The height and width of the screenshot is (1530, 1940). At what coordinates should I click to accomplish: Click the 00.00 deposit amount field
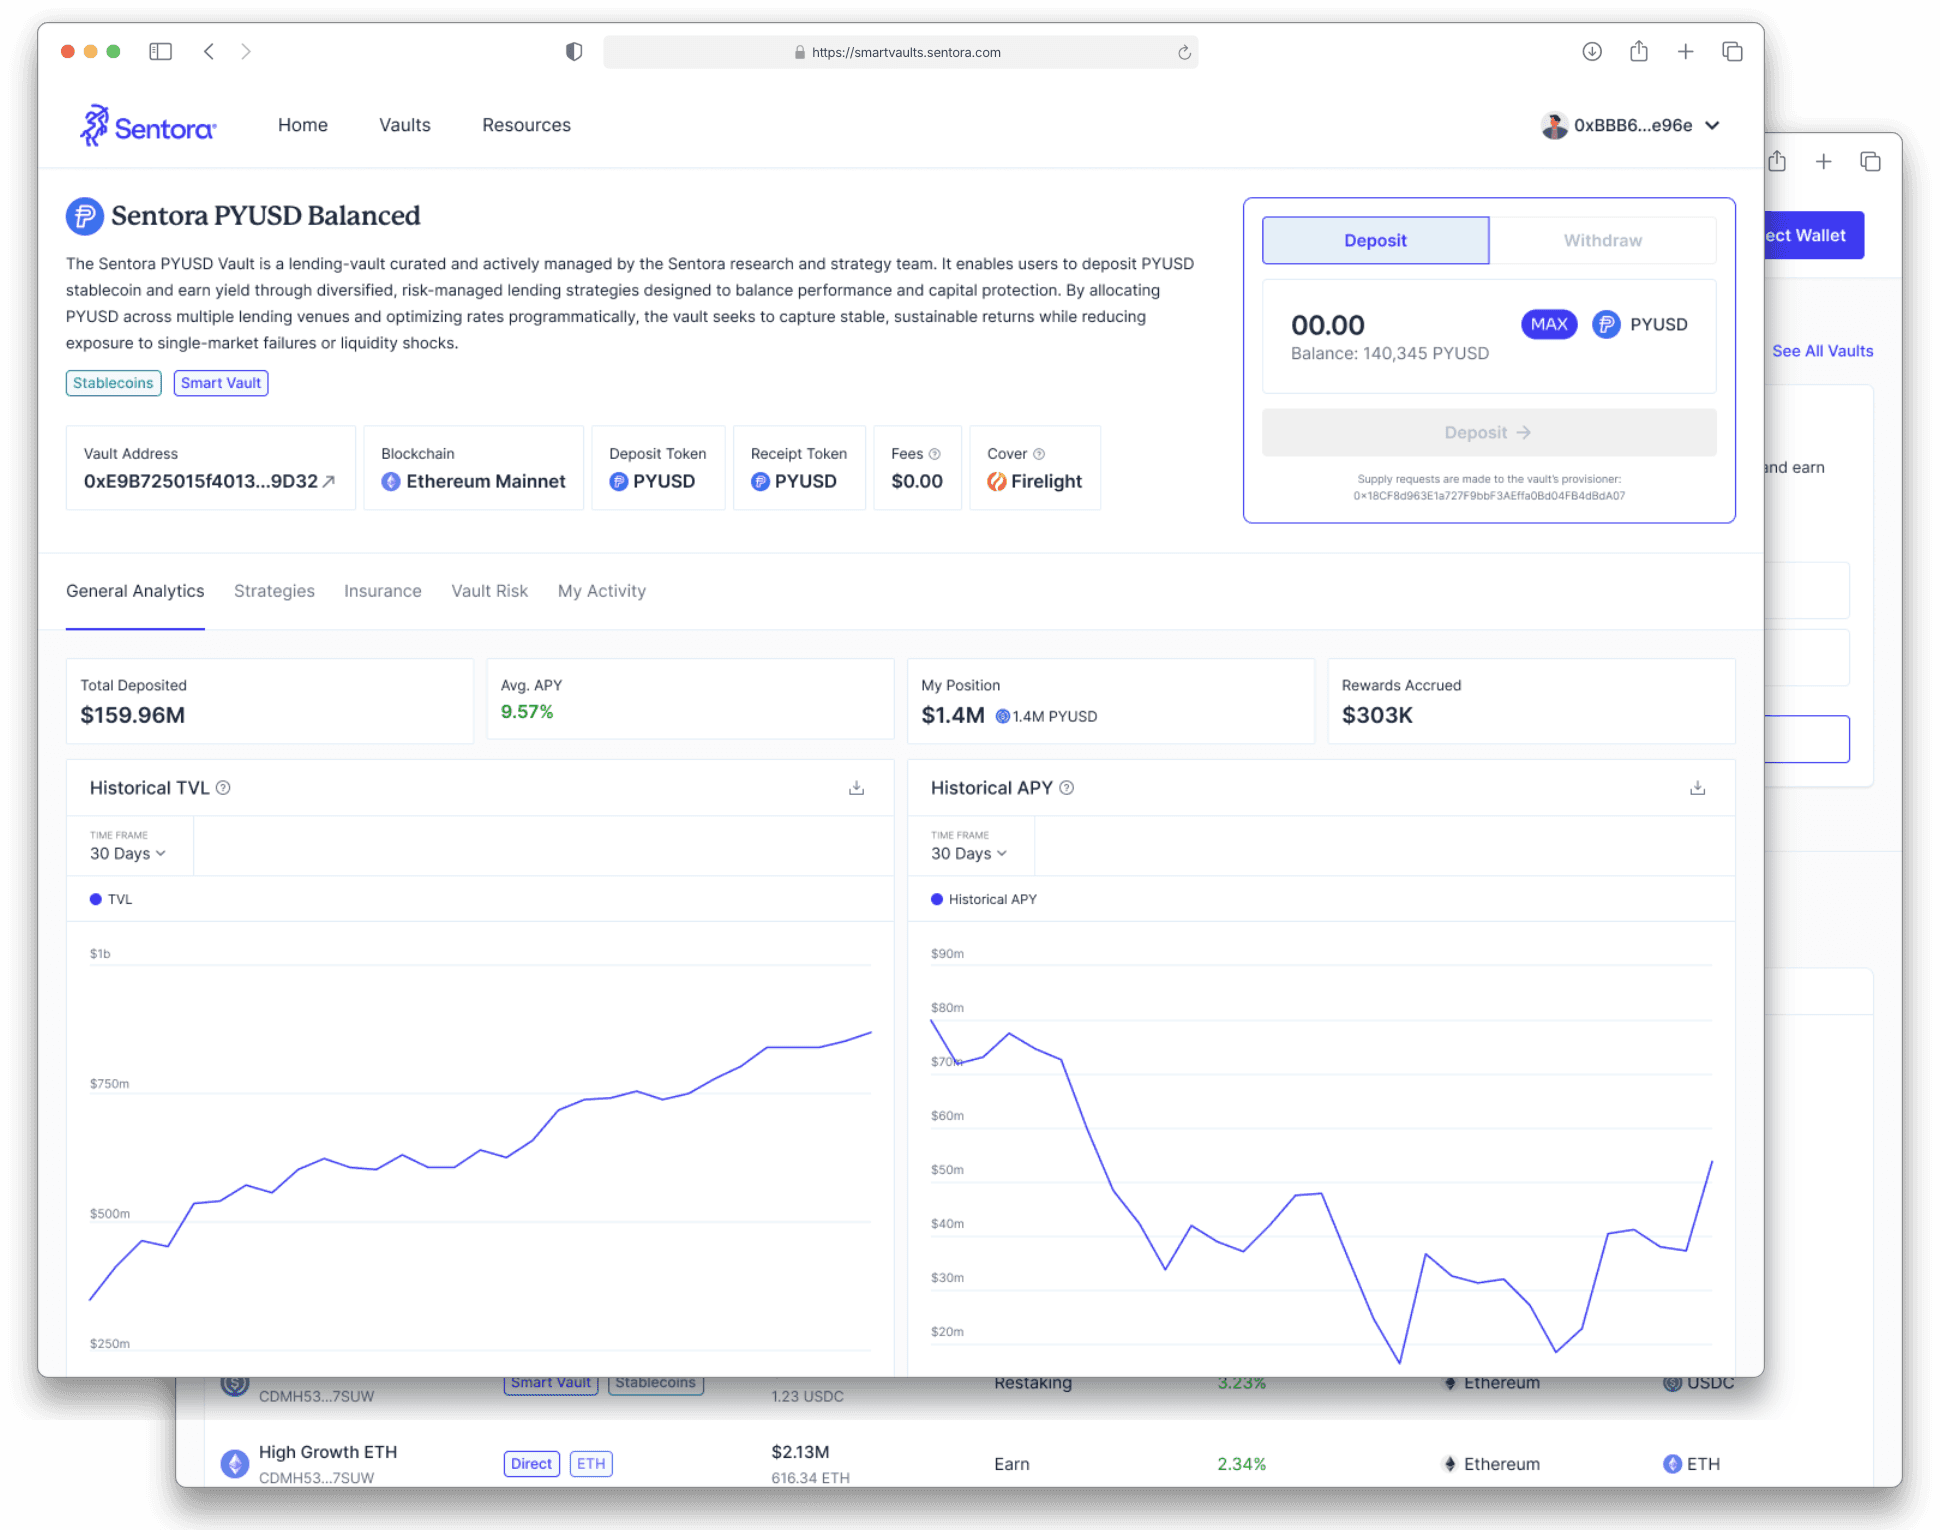(x=1328, y=325)
